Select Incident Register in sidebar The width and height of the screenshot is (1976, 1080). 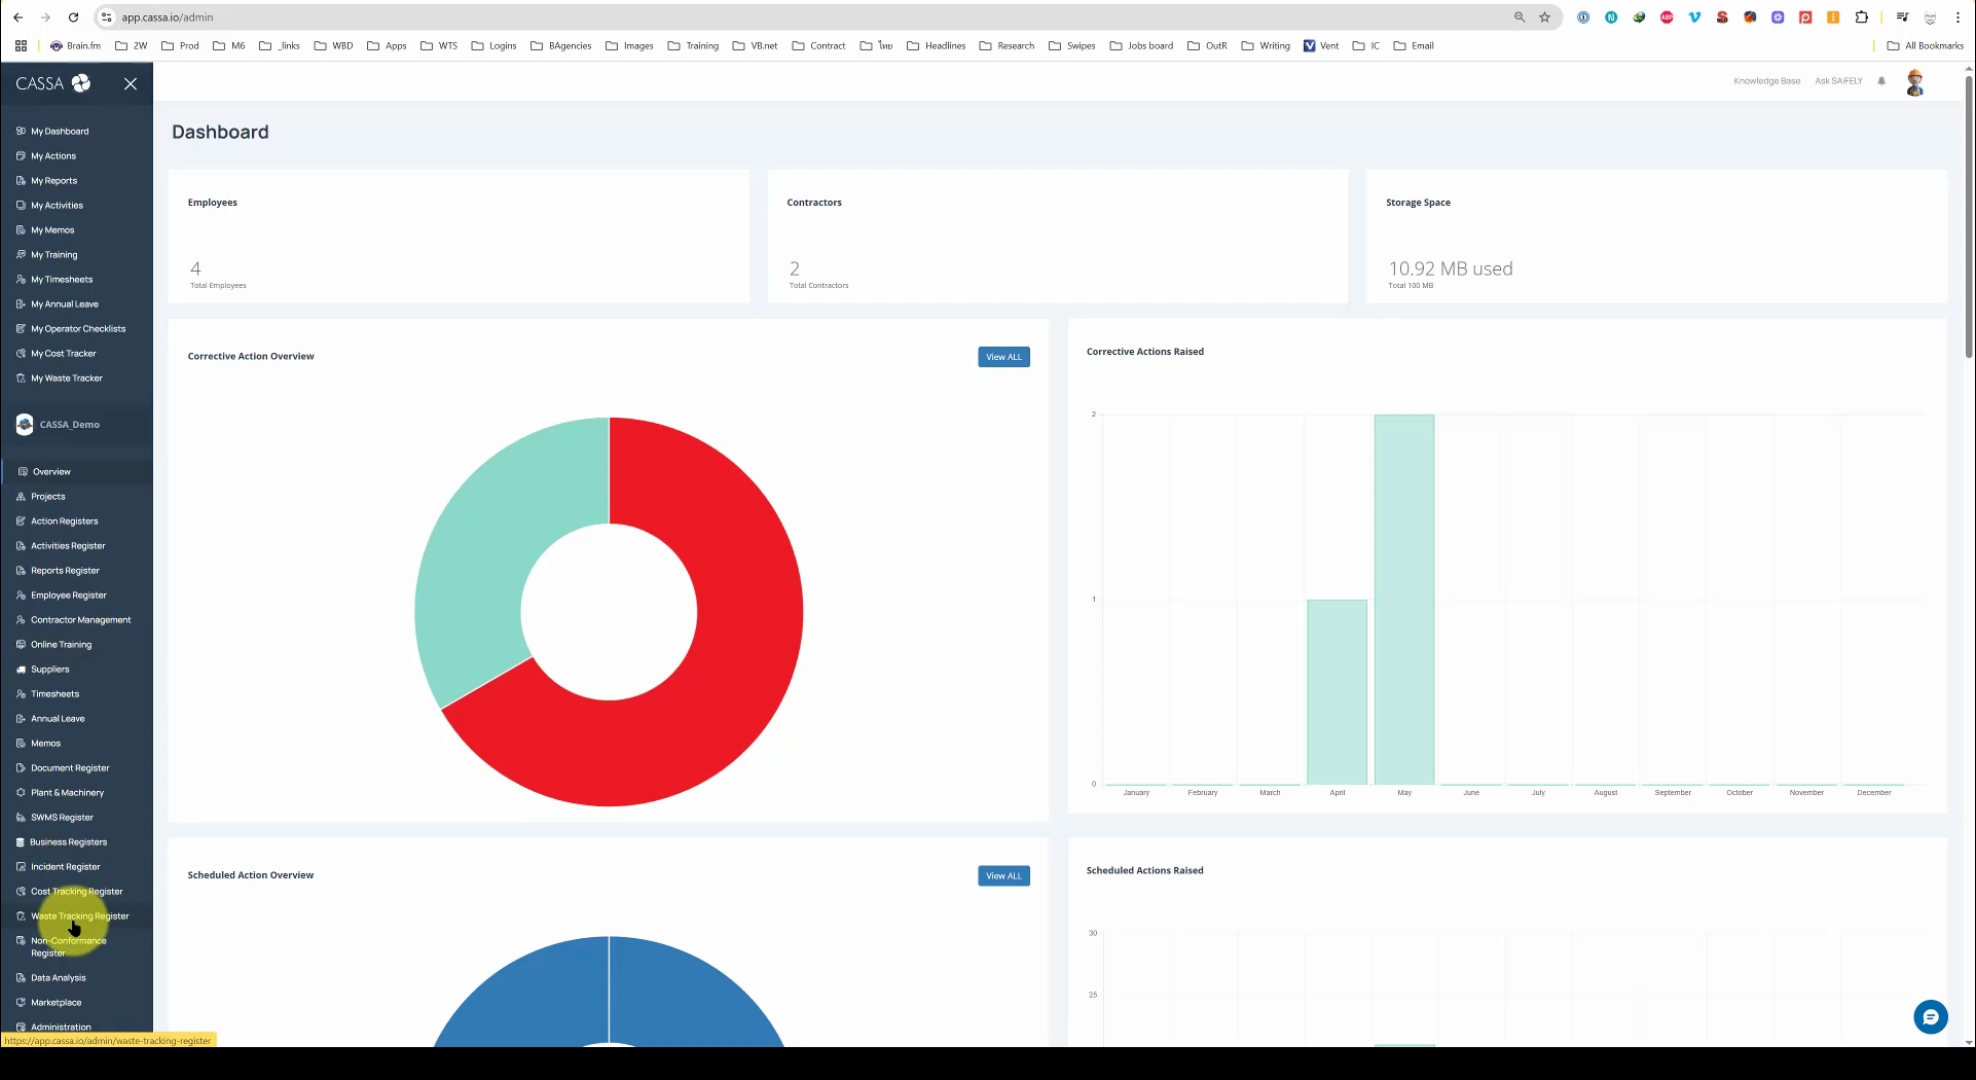65,867
